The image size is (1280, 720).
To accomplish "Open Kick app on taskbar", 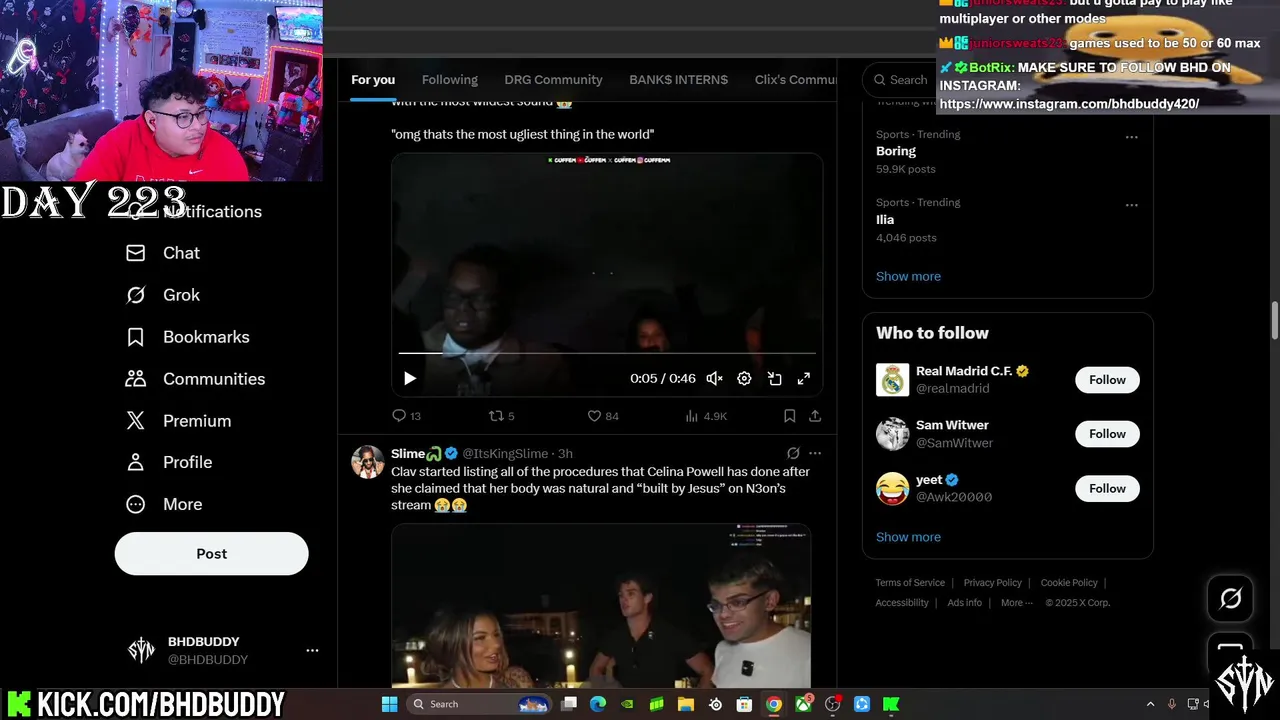I will pyautogui.click(x=890, y=704).
